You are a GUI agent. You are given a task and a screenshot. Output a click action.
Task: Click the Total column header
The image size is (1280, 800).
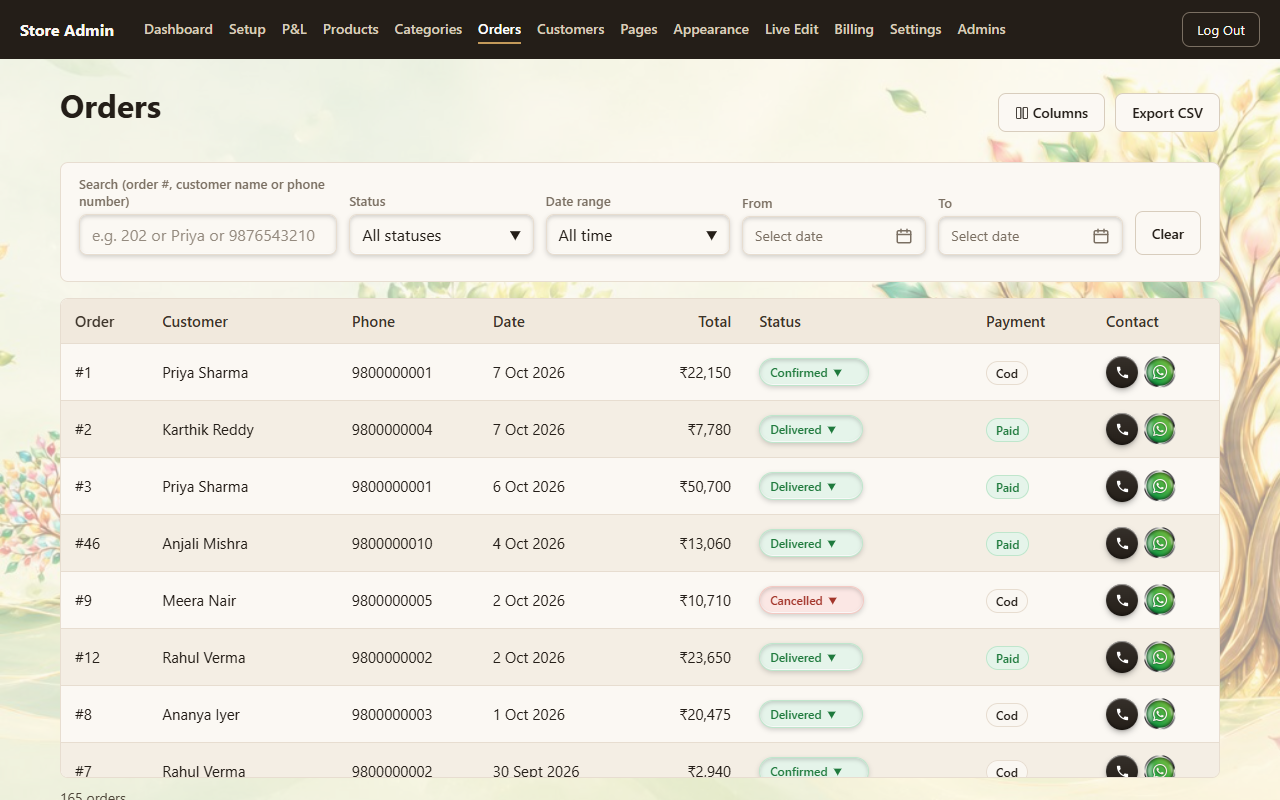coord(714,322)
